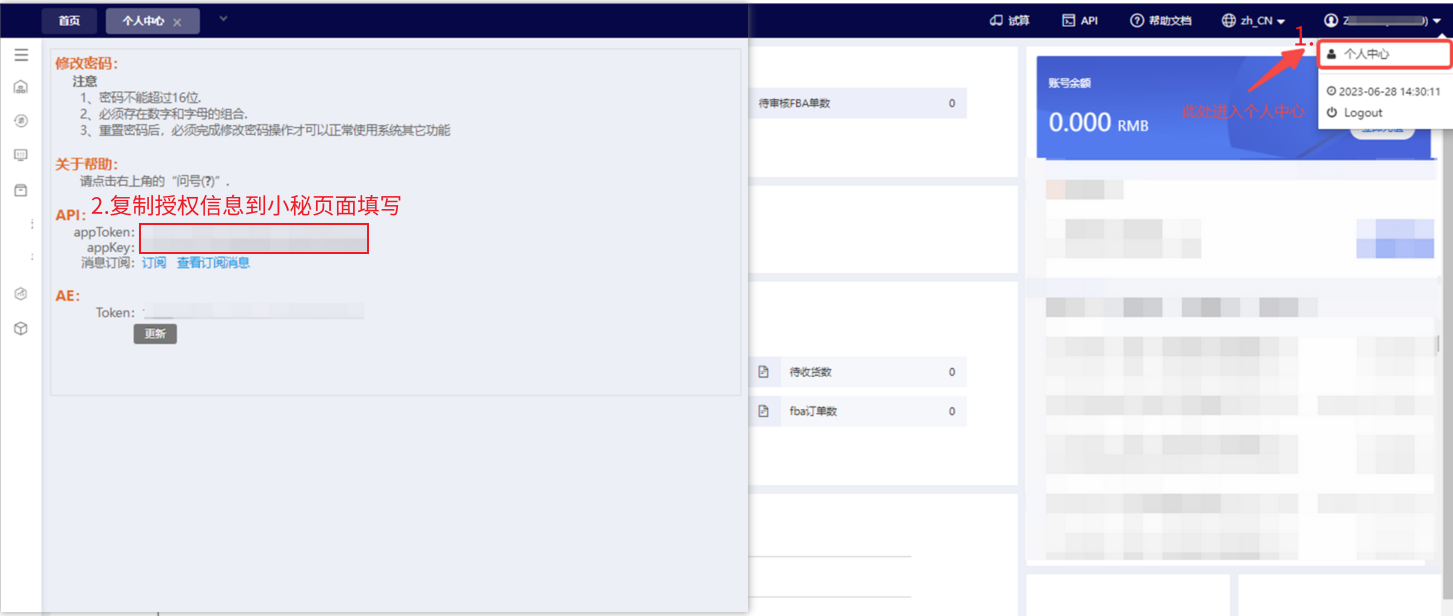Image resolution: width=1453 pixels, height=616 pixels.
Task: Click the AE Token value
Action: click(253, 312)
